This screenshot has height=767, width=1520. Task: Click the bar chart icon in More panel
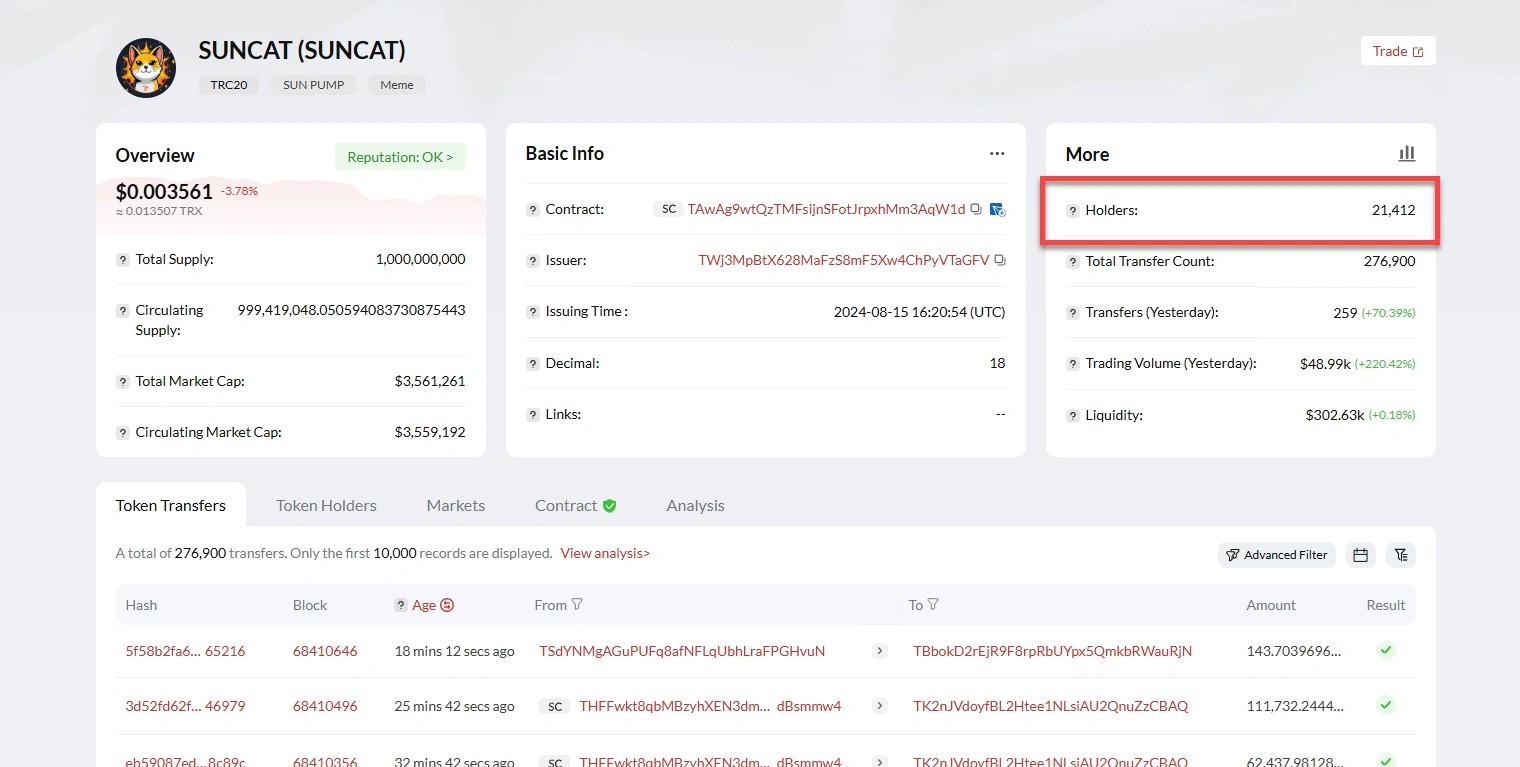coord(1406,153)
